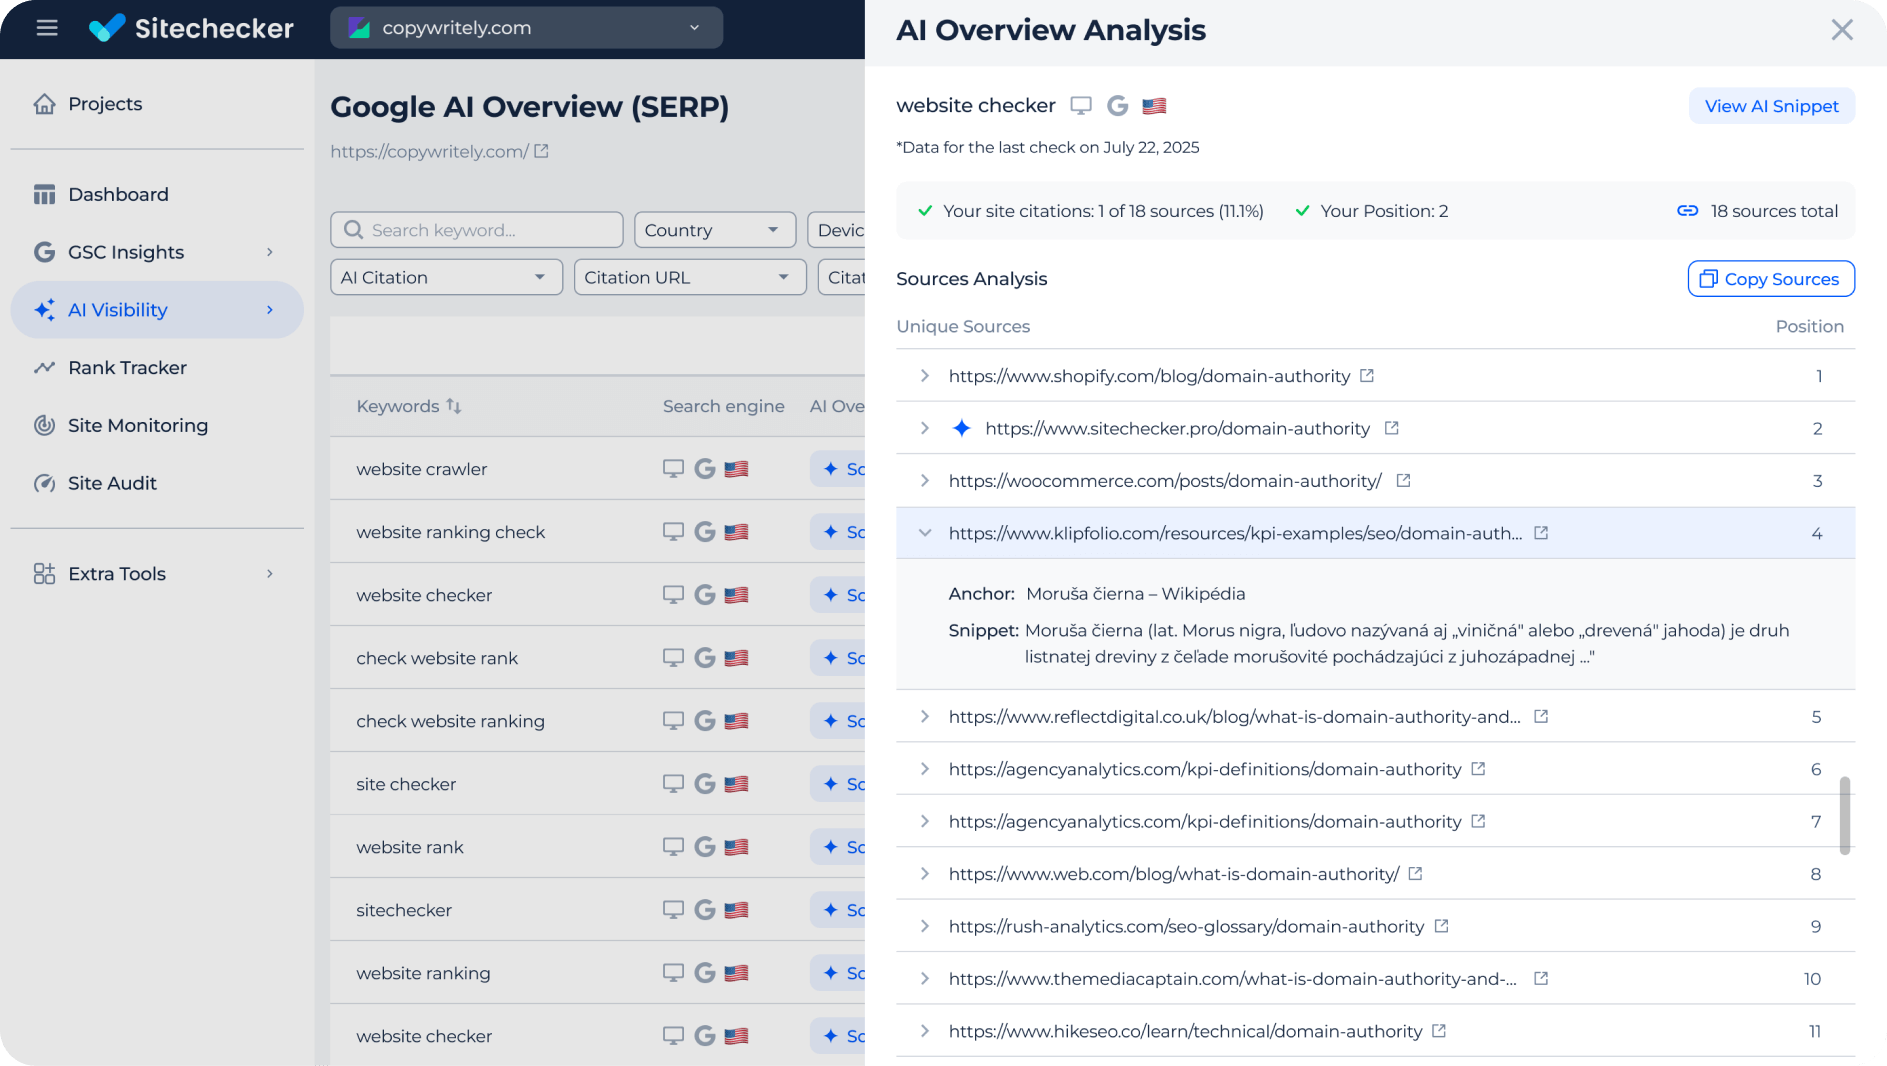
Task: Collapse the expanded klipfolio.com source row
Action: [x=925, y=533]
